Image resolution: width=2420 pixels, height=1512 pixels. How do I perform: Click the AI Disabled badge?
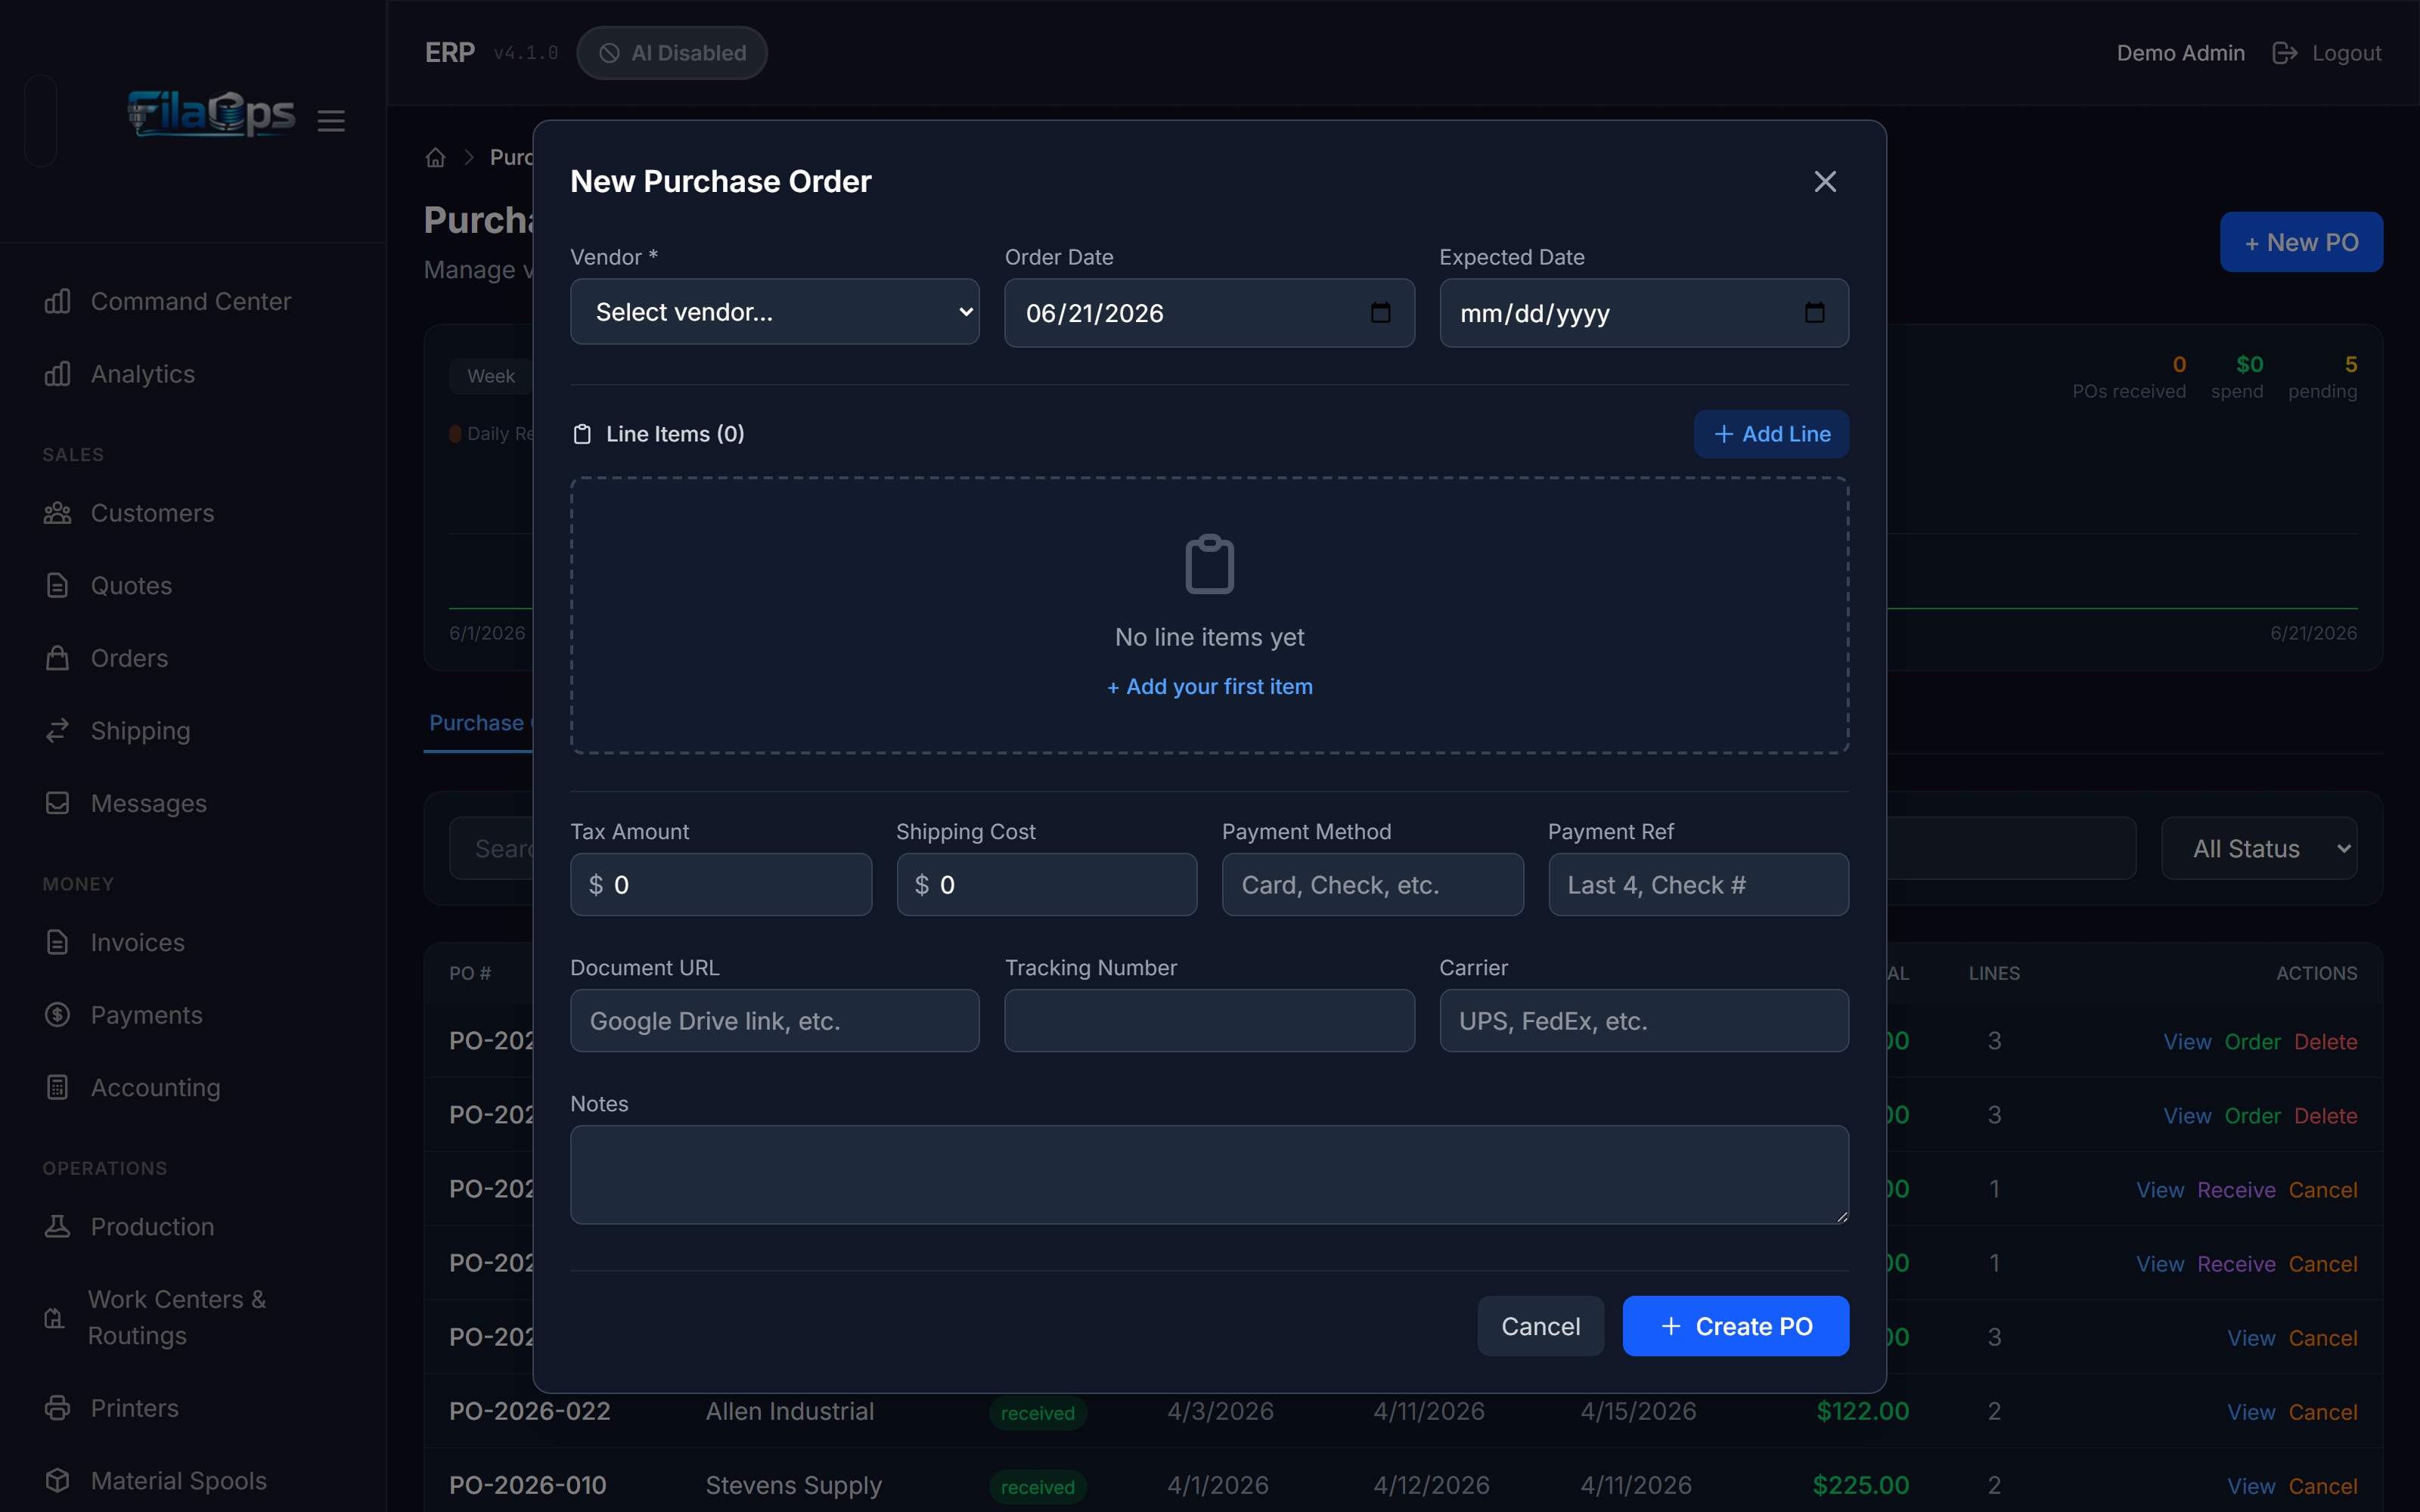tap(672, 53)
